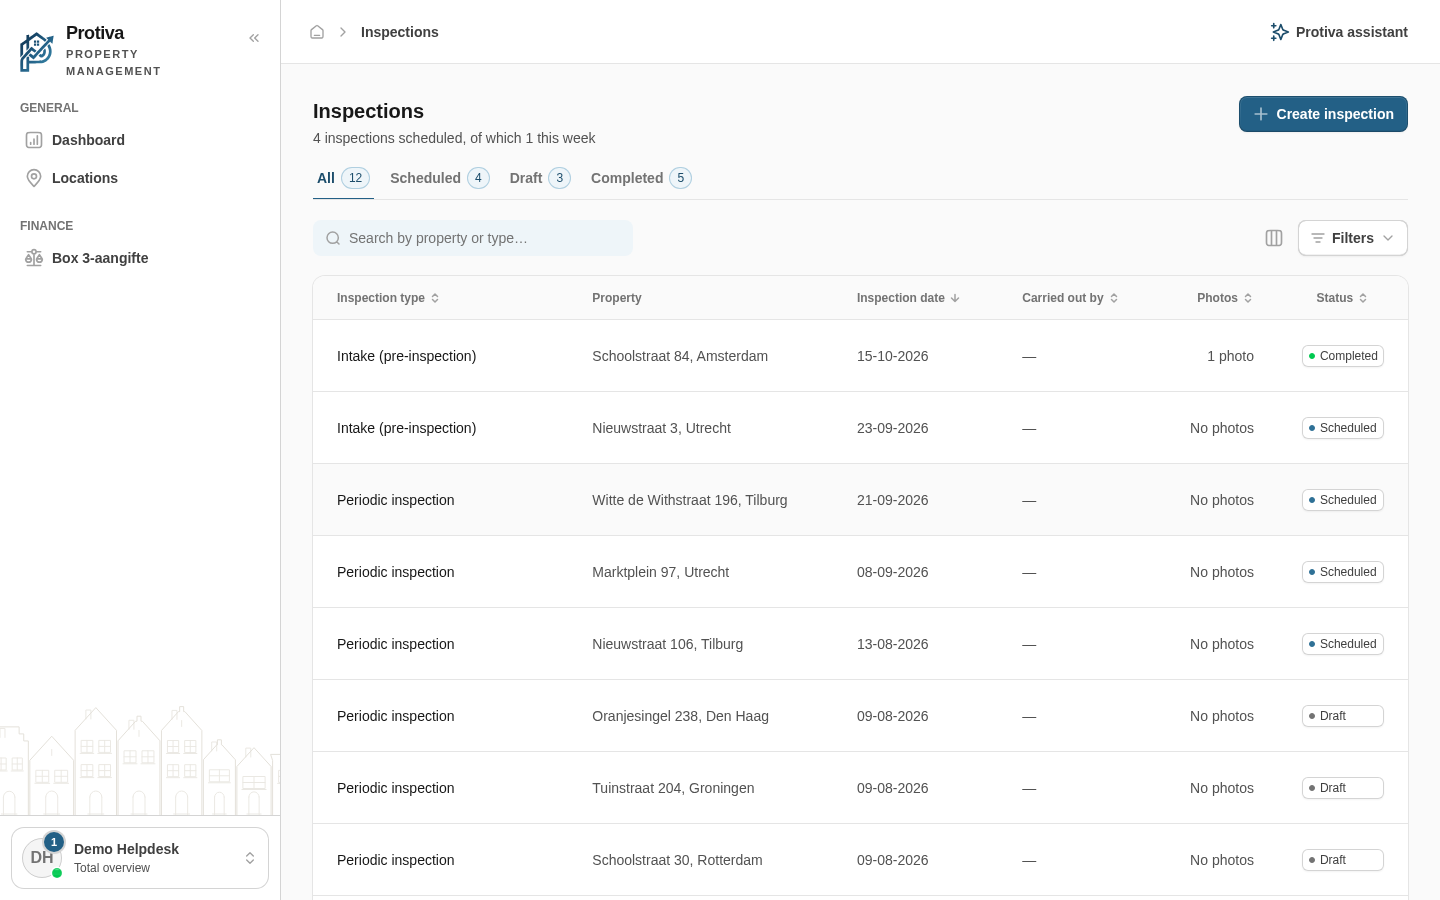
Task: Open the Protiva assistant sparkle icon
Action: pyautogui.click(x=1279, y=32)
